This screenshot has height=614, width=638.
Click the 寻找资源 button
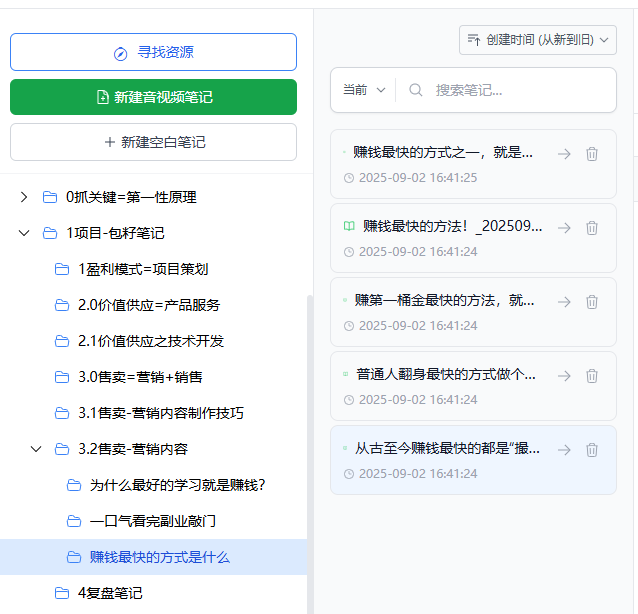coord(153,52)
